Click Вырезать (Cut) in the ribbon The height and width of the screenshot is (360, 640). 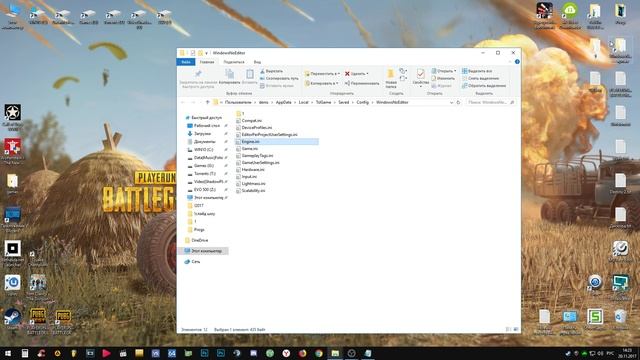(x=271, y=71)
